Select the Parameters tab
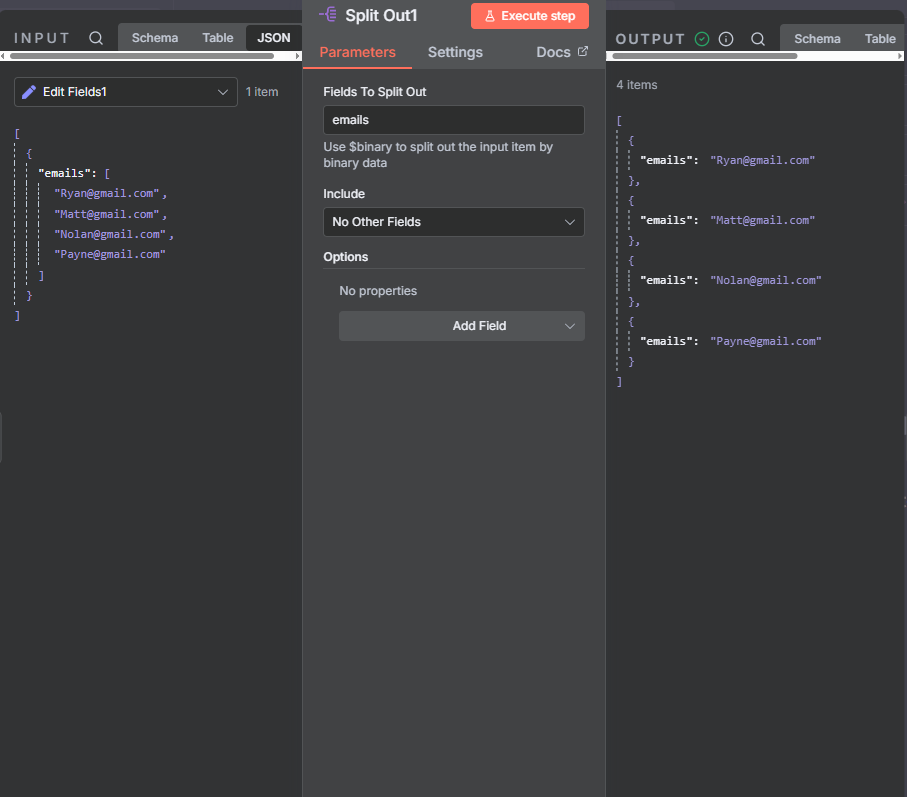The height and width of the screenshot is (797, 907). pyautogui.click(x=357, y=52)
